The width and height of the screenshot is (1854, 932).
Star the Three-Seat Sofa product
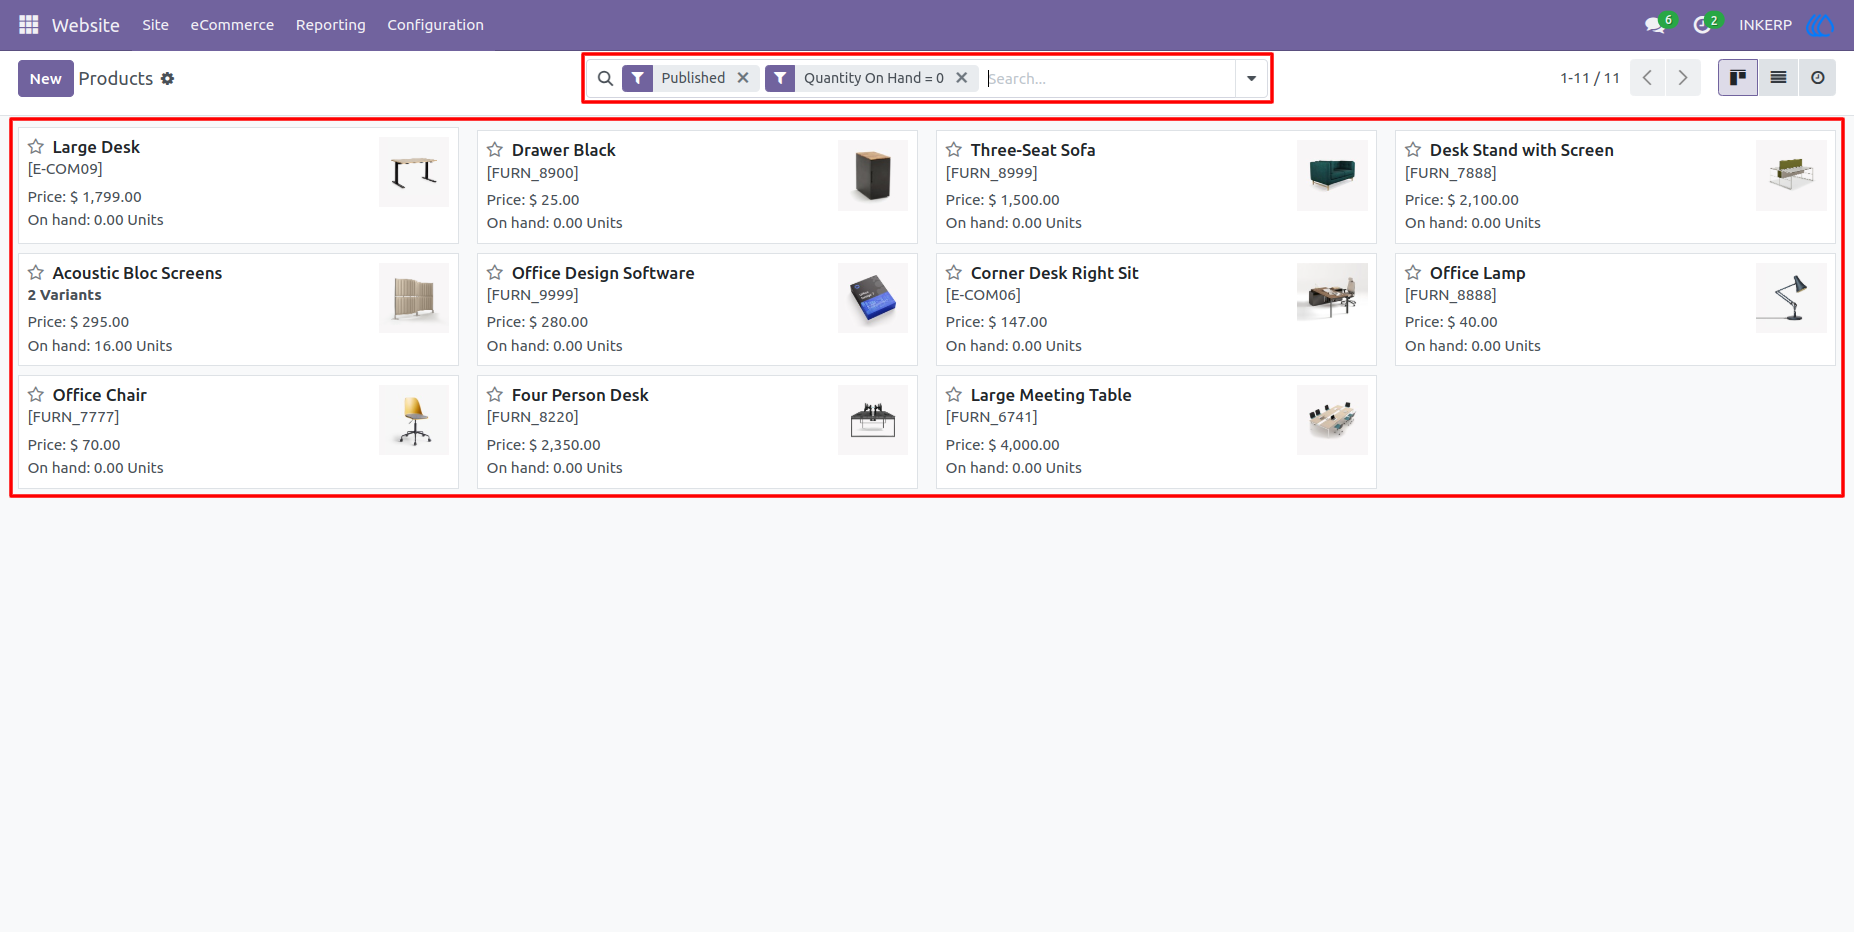954,150
